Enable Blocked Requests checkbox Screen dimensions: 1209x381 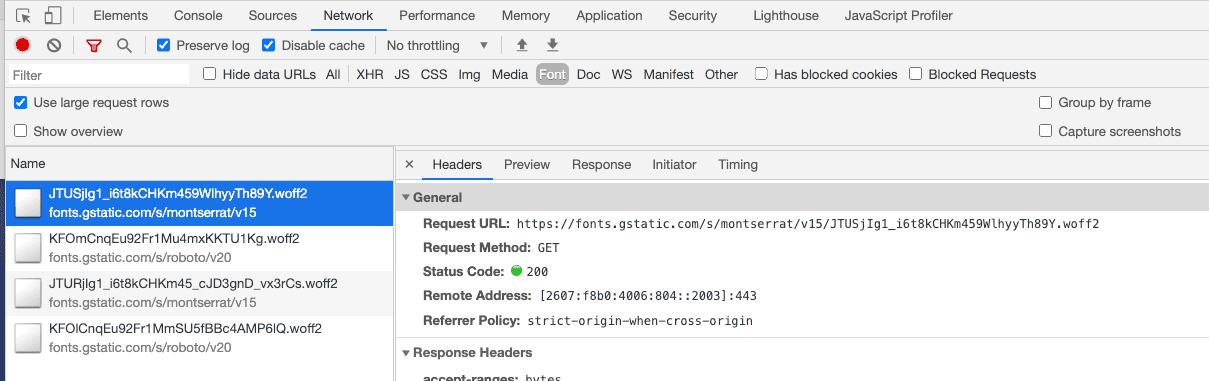(x=915, y=74)
